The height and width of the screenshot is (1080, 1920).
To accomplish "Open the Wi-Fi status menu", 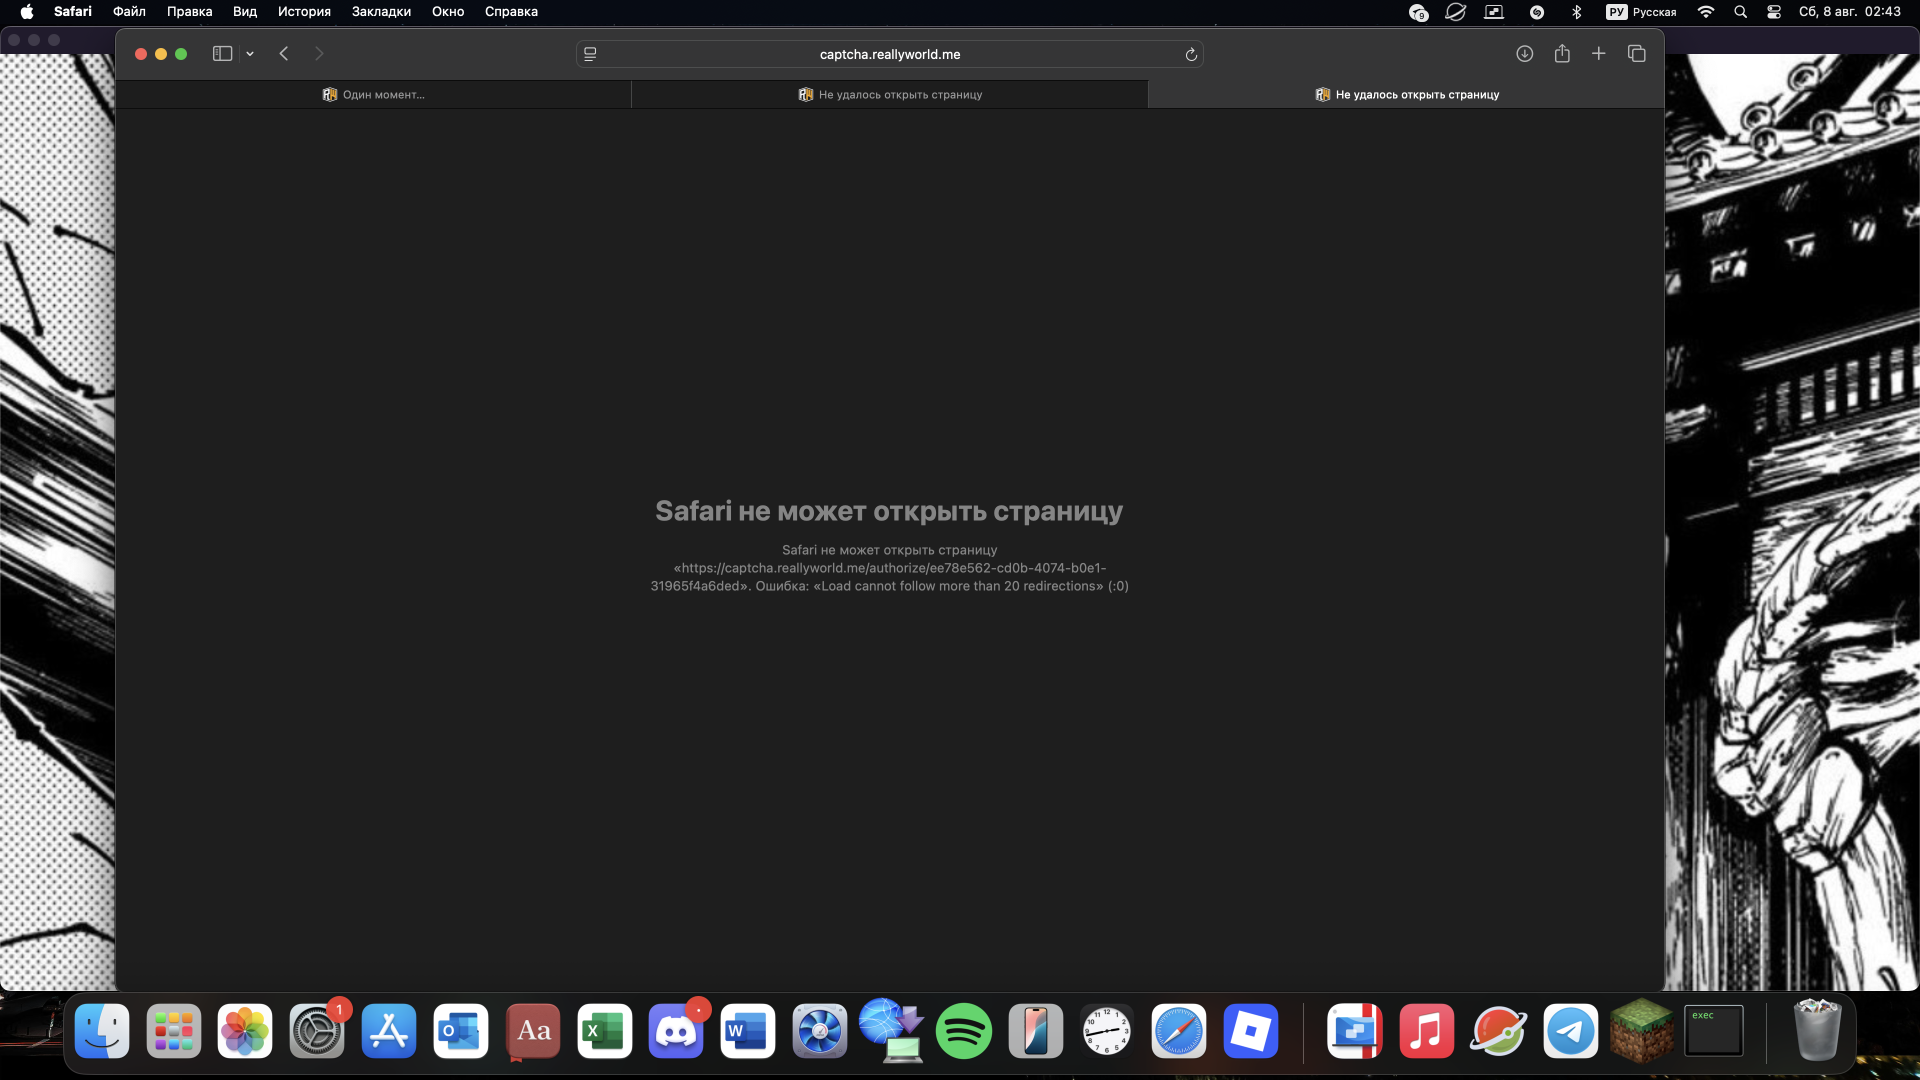I will [1706, 12].
